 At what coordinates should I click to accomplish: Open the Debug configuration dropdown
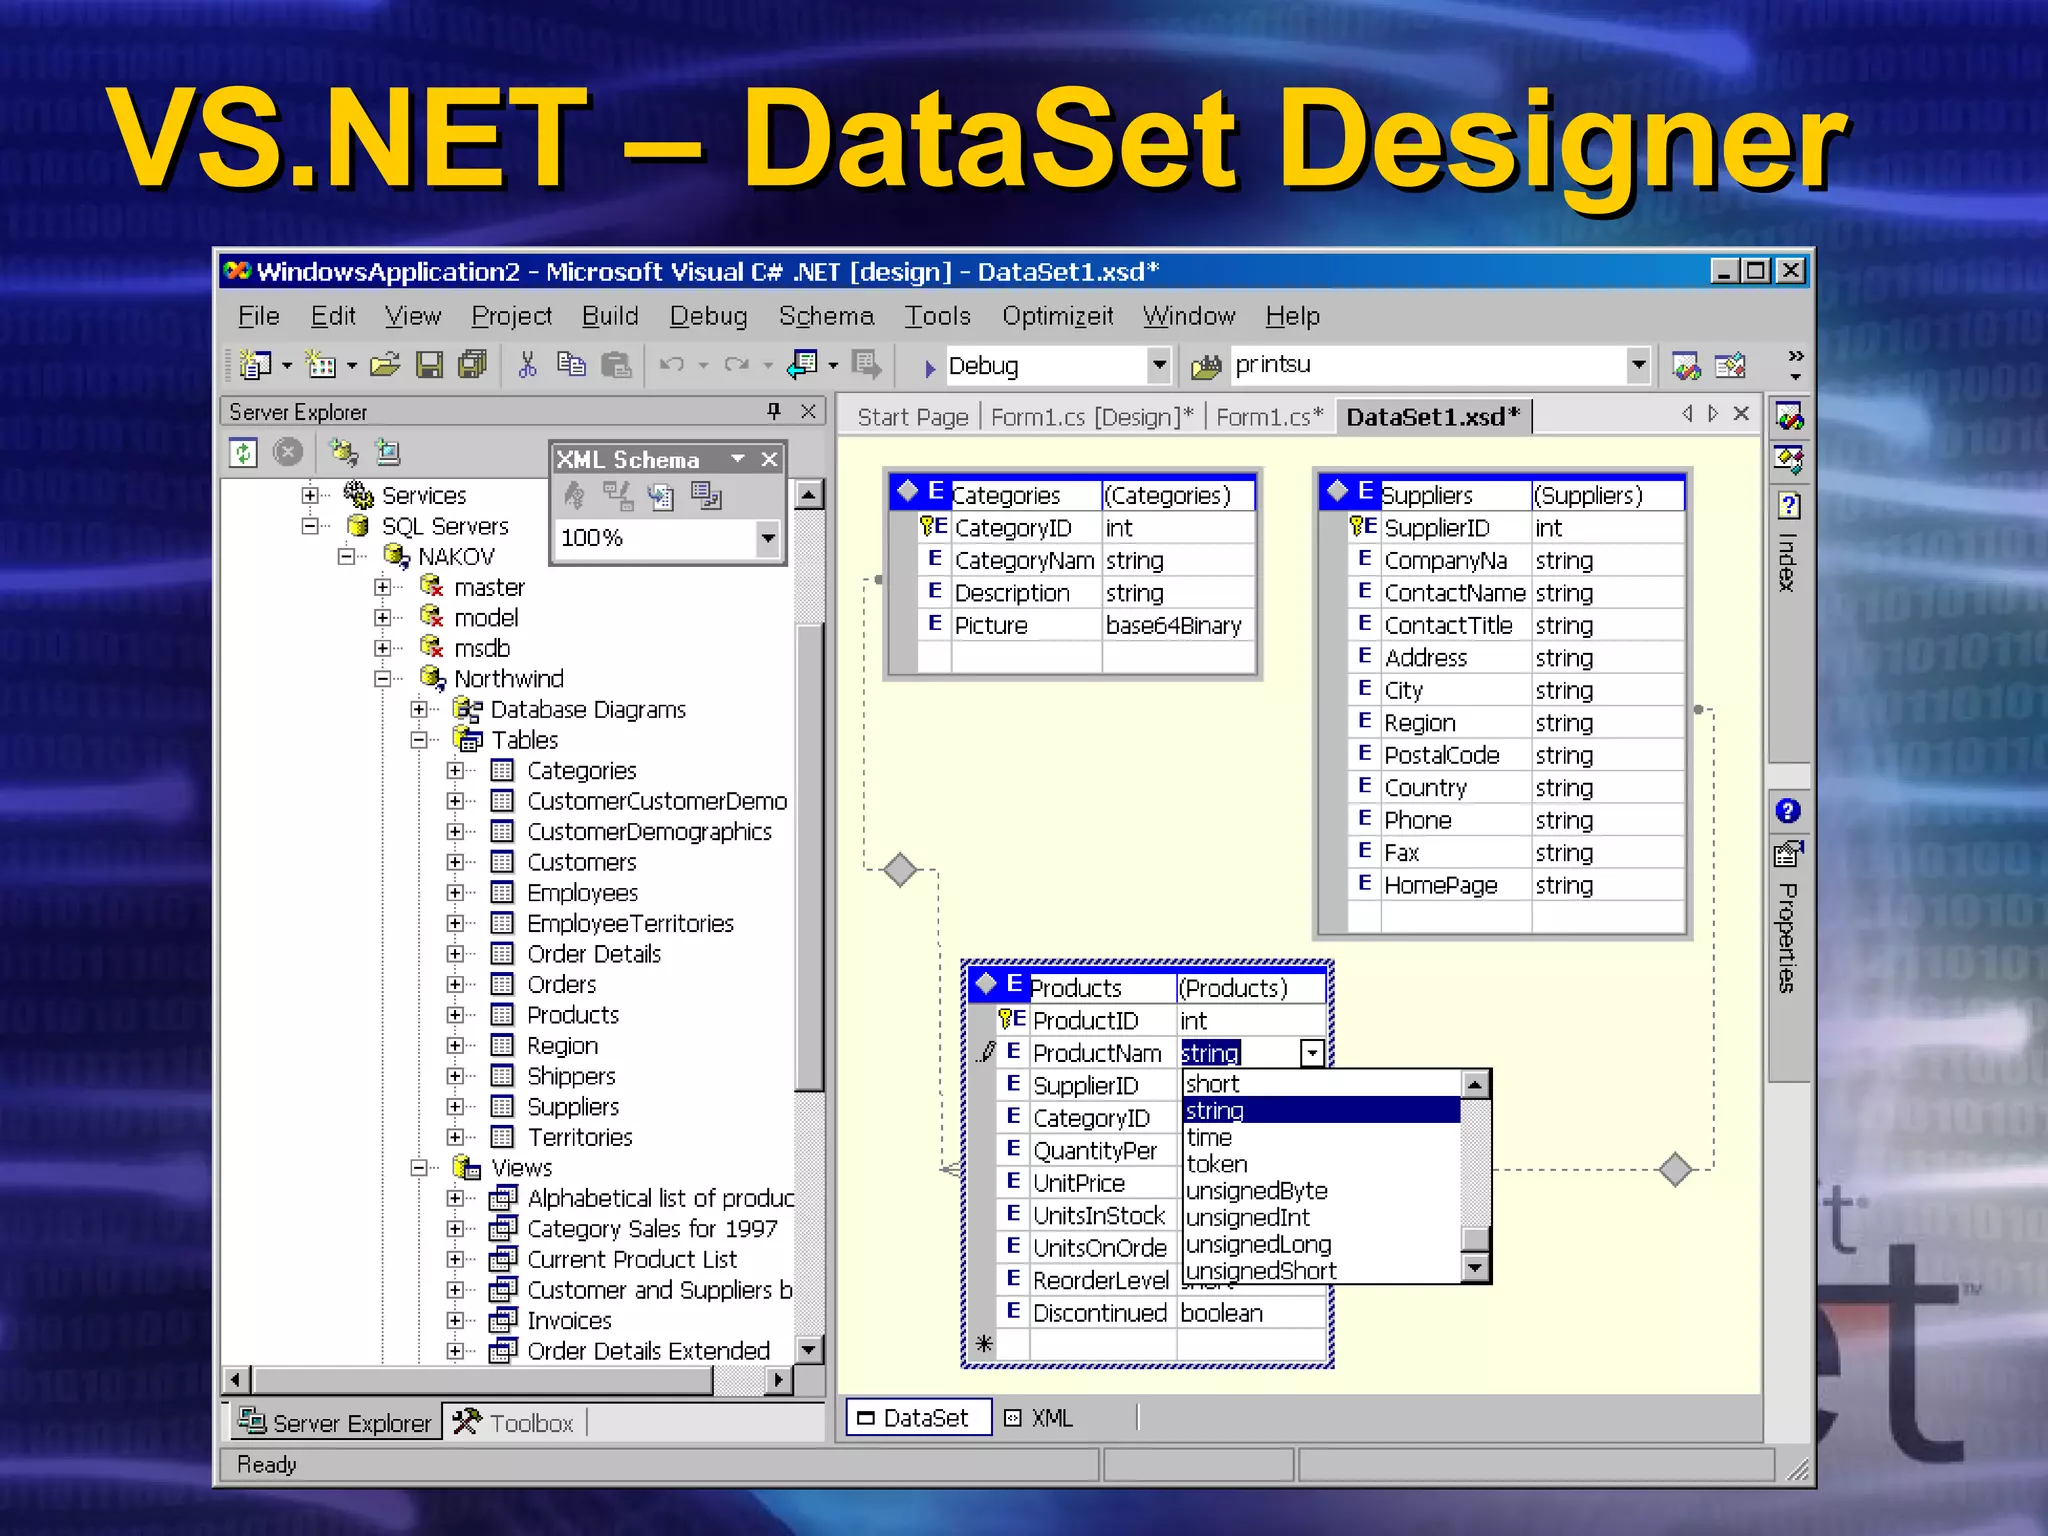pyautogui.click(x=1158, y=365)
